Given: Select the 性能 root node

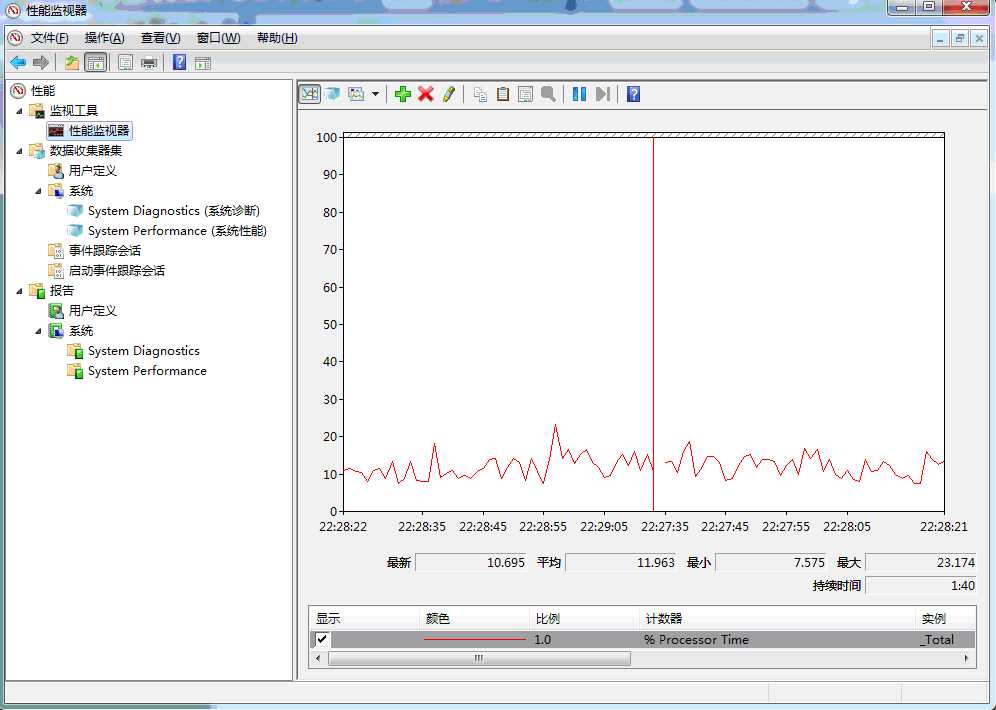Looking at the screenshot, I should [43, 91].
